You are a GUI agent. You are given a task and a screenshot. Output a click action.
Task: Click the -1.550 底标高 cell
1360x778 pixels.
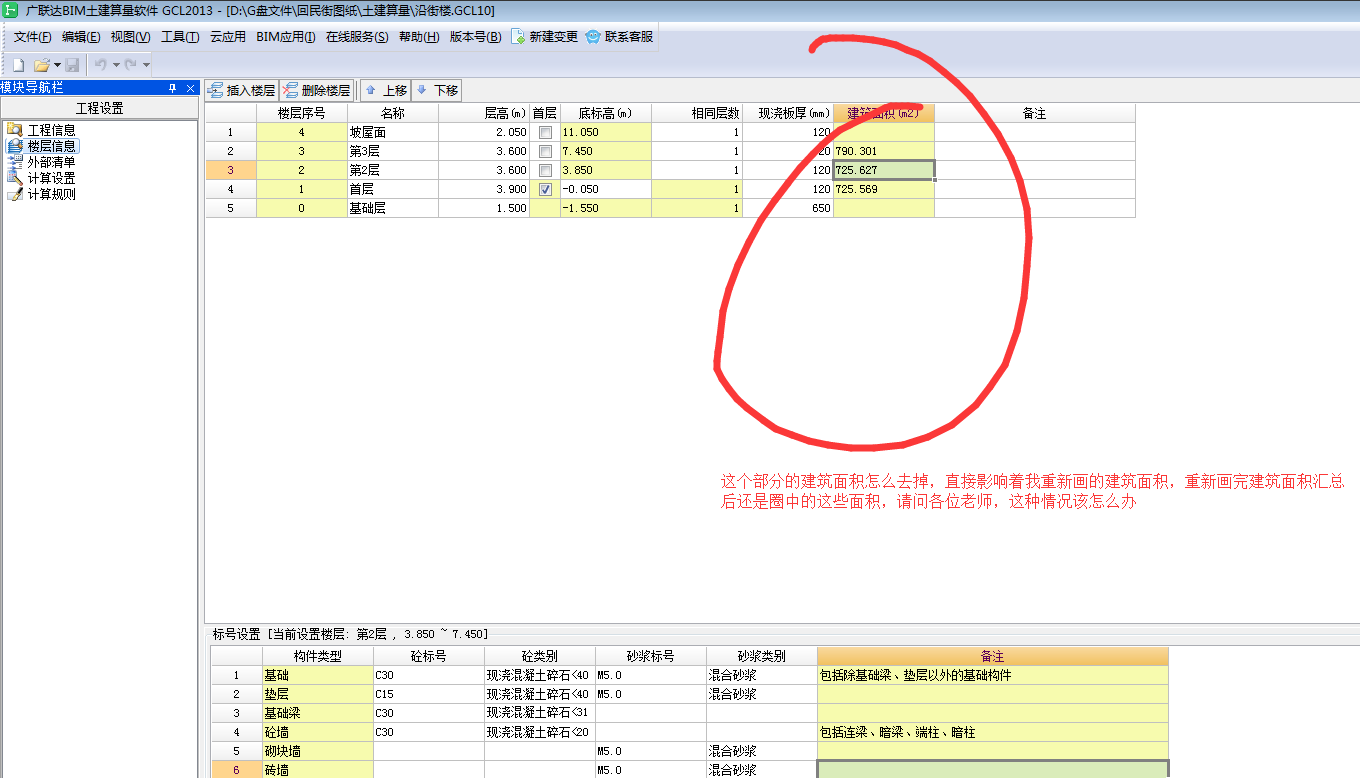pyautogui.click(x=606, y=208)
